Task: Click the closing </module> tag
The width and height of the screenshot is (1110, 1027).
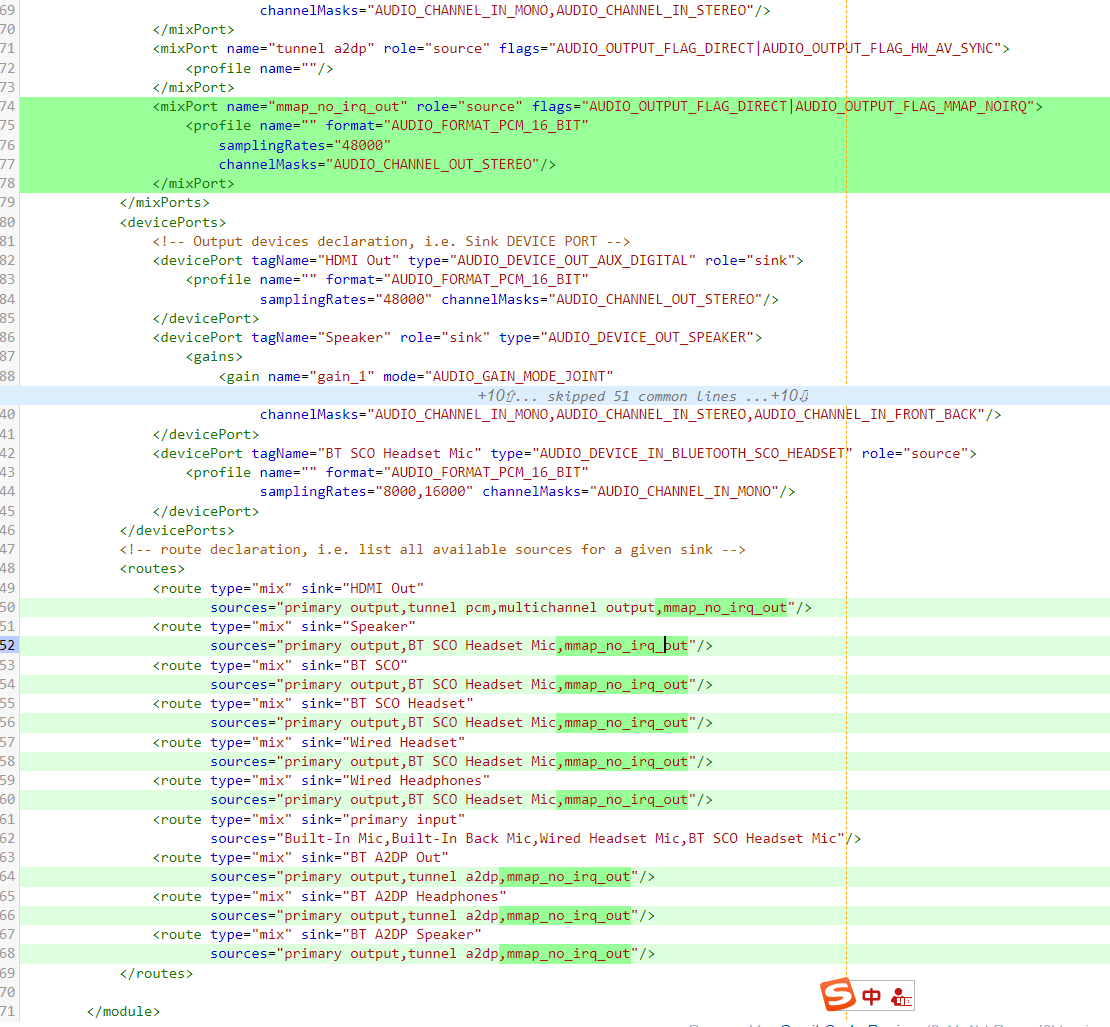Action: pyautogui.click(x=124, y=1011)
